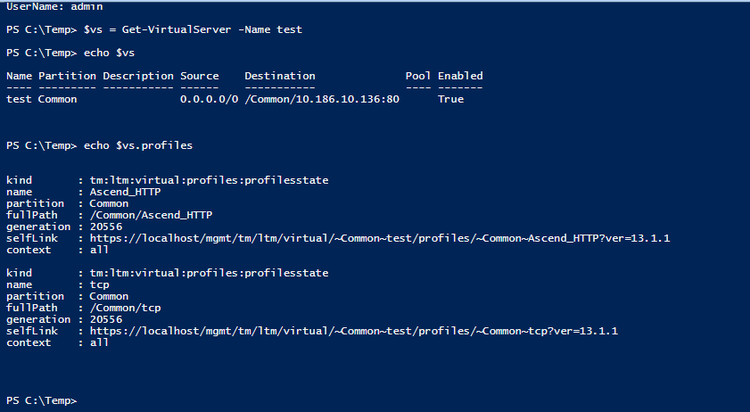The height and width of the screenshot is (412, 750).
Task: Click the Ascend_HTTP name value
Action: [x=125, y=191]
